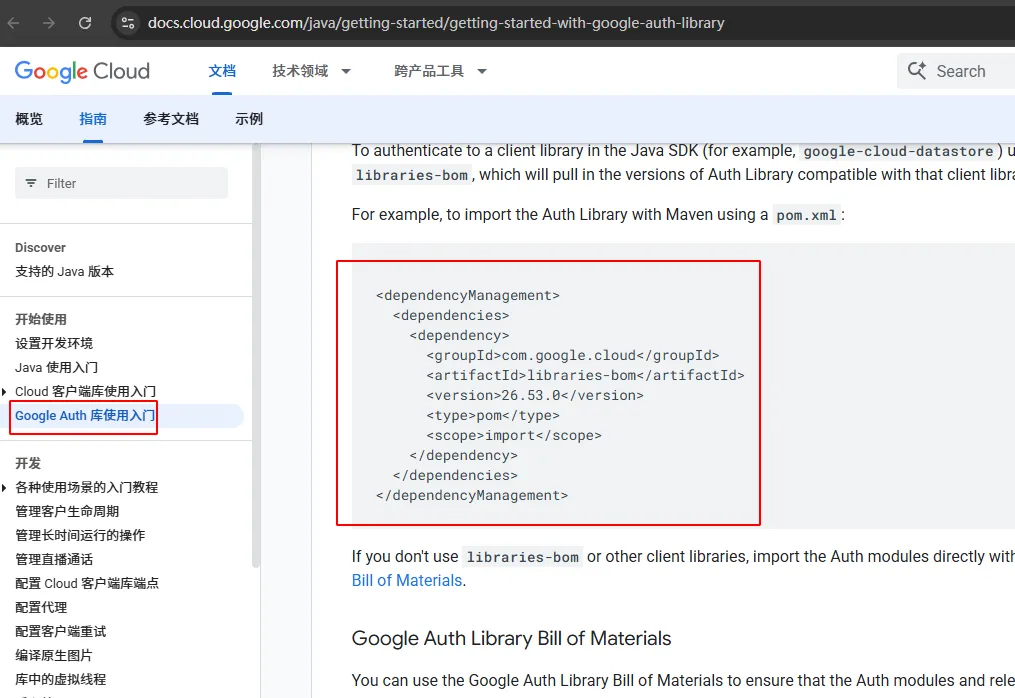Expand the 各种使用场景的入门教程 tree item
Screen dimensions: 1015x698
click(5, 488)
